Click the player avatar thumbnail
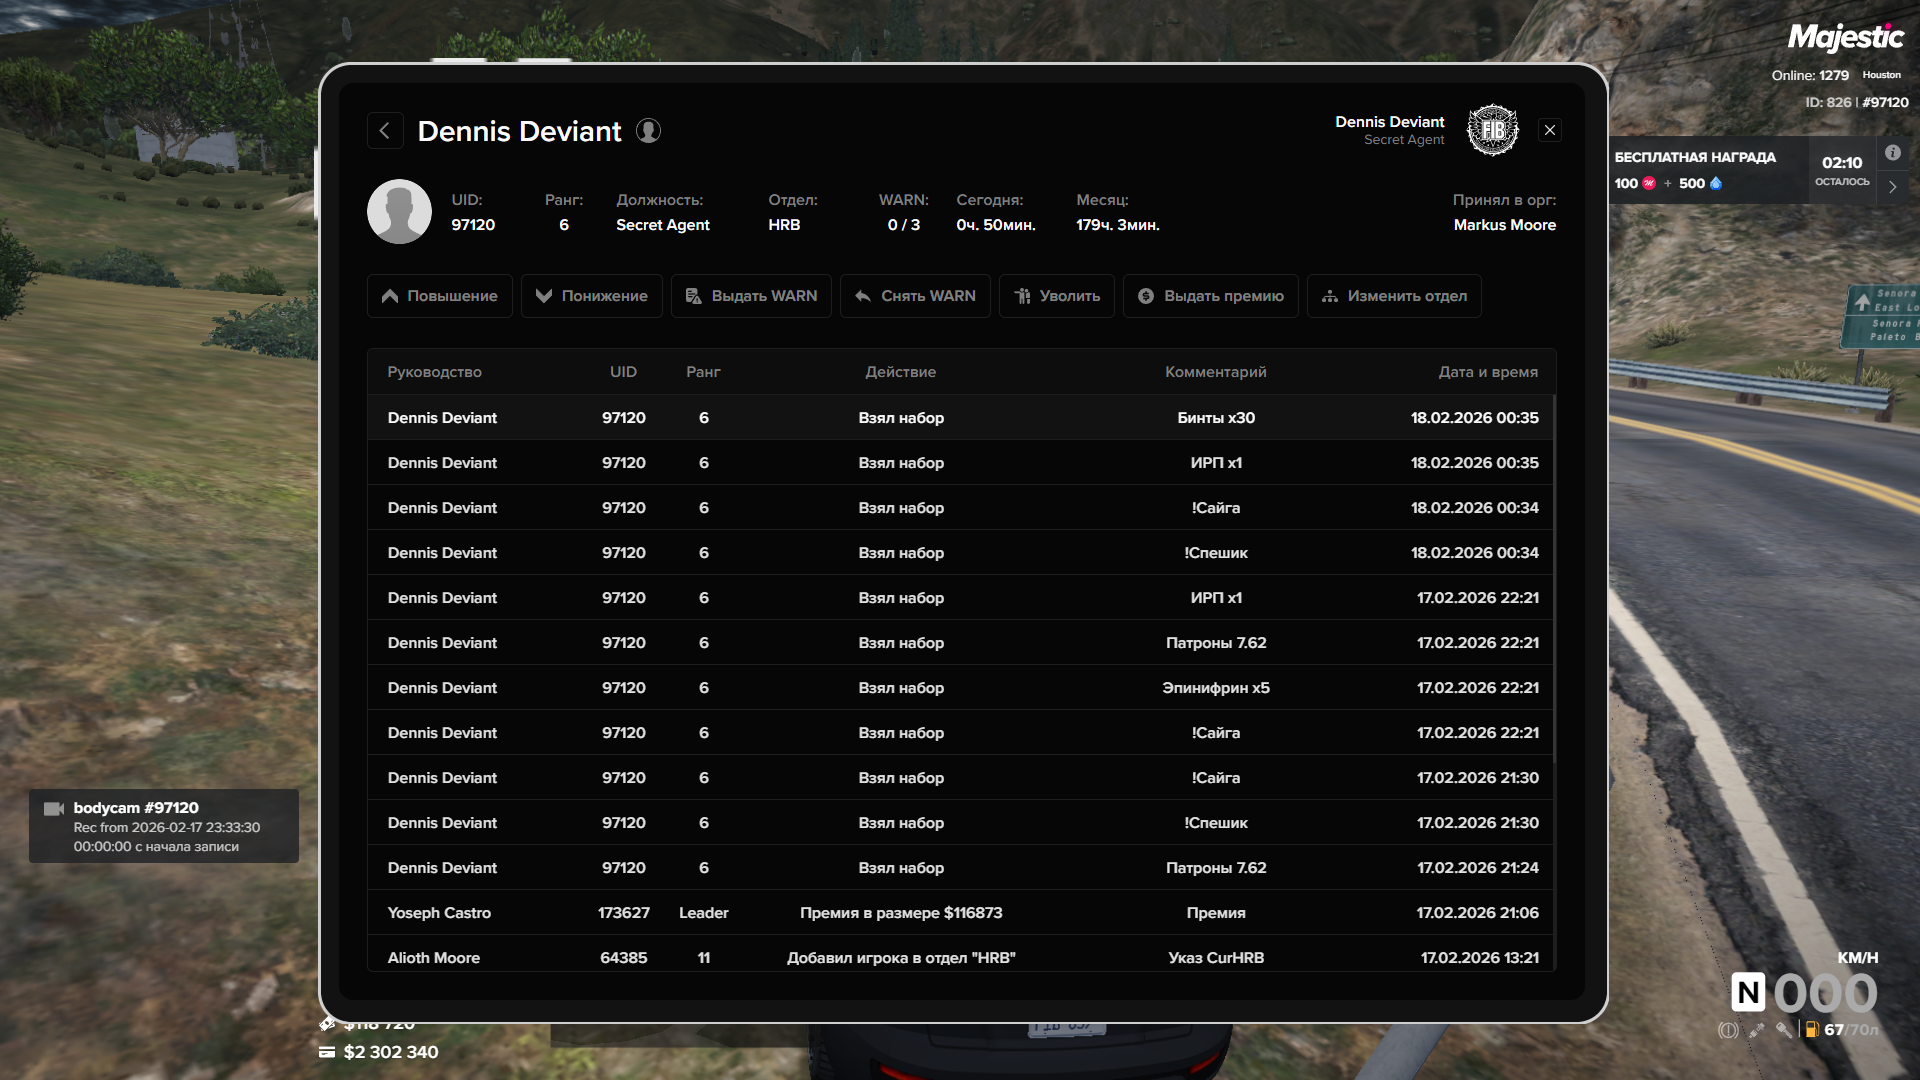This screenshot has width=1920, height=1080. click(x=399, y=212)
